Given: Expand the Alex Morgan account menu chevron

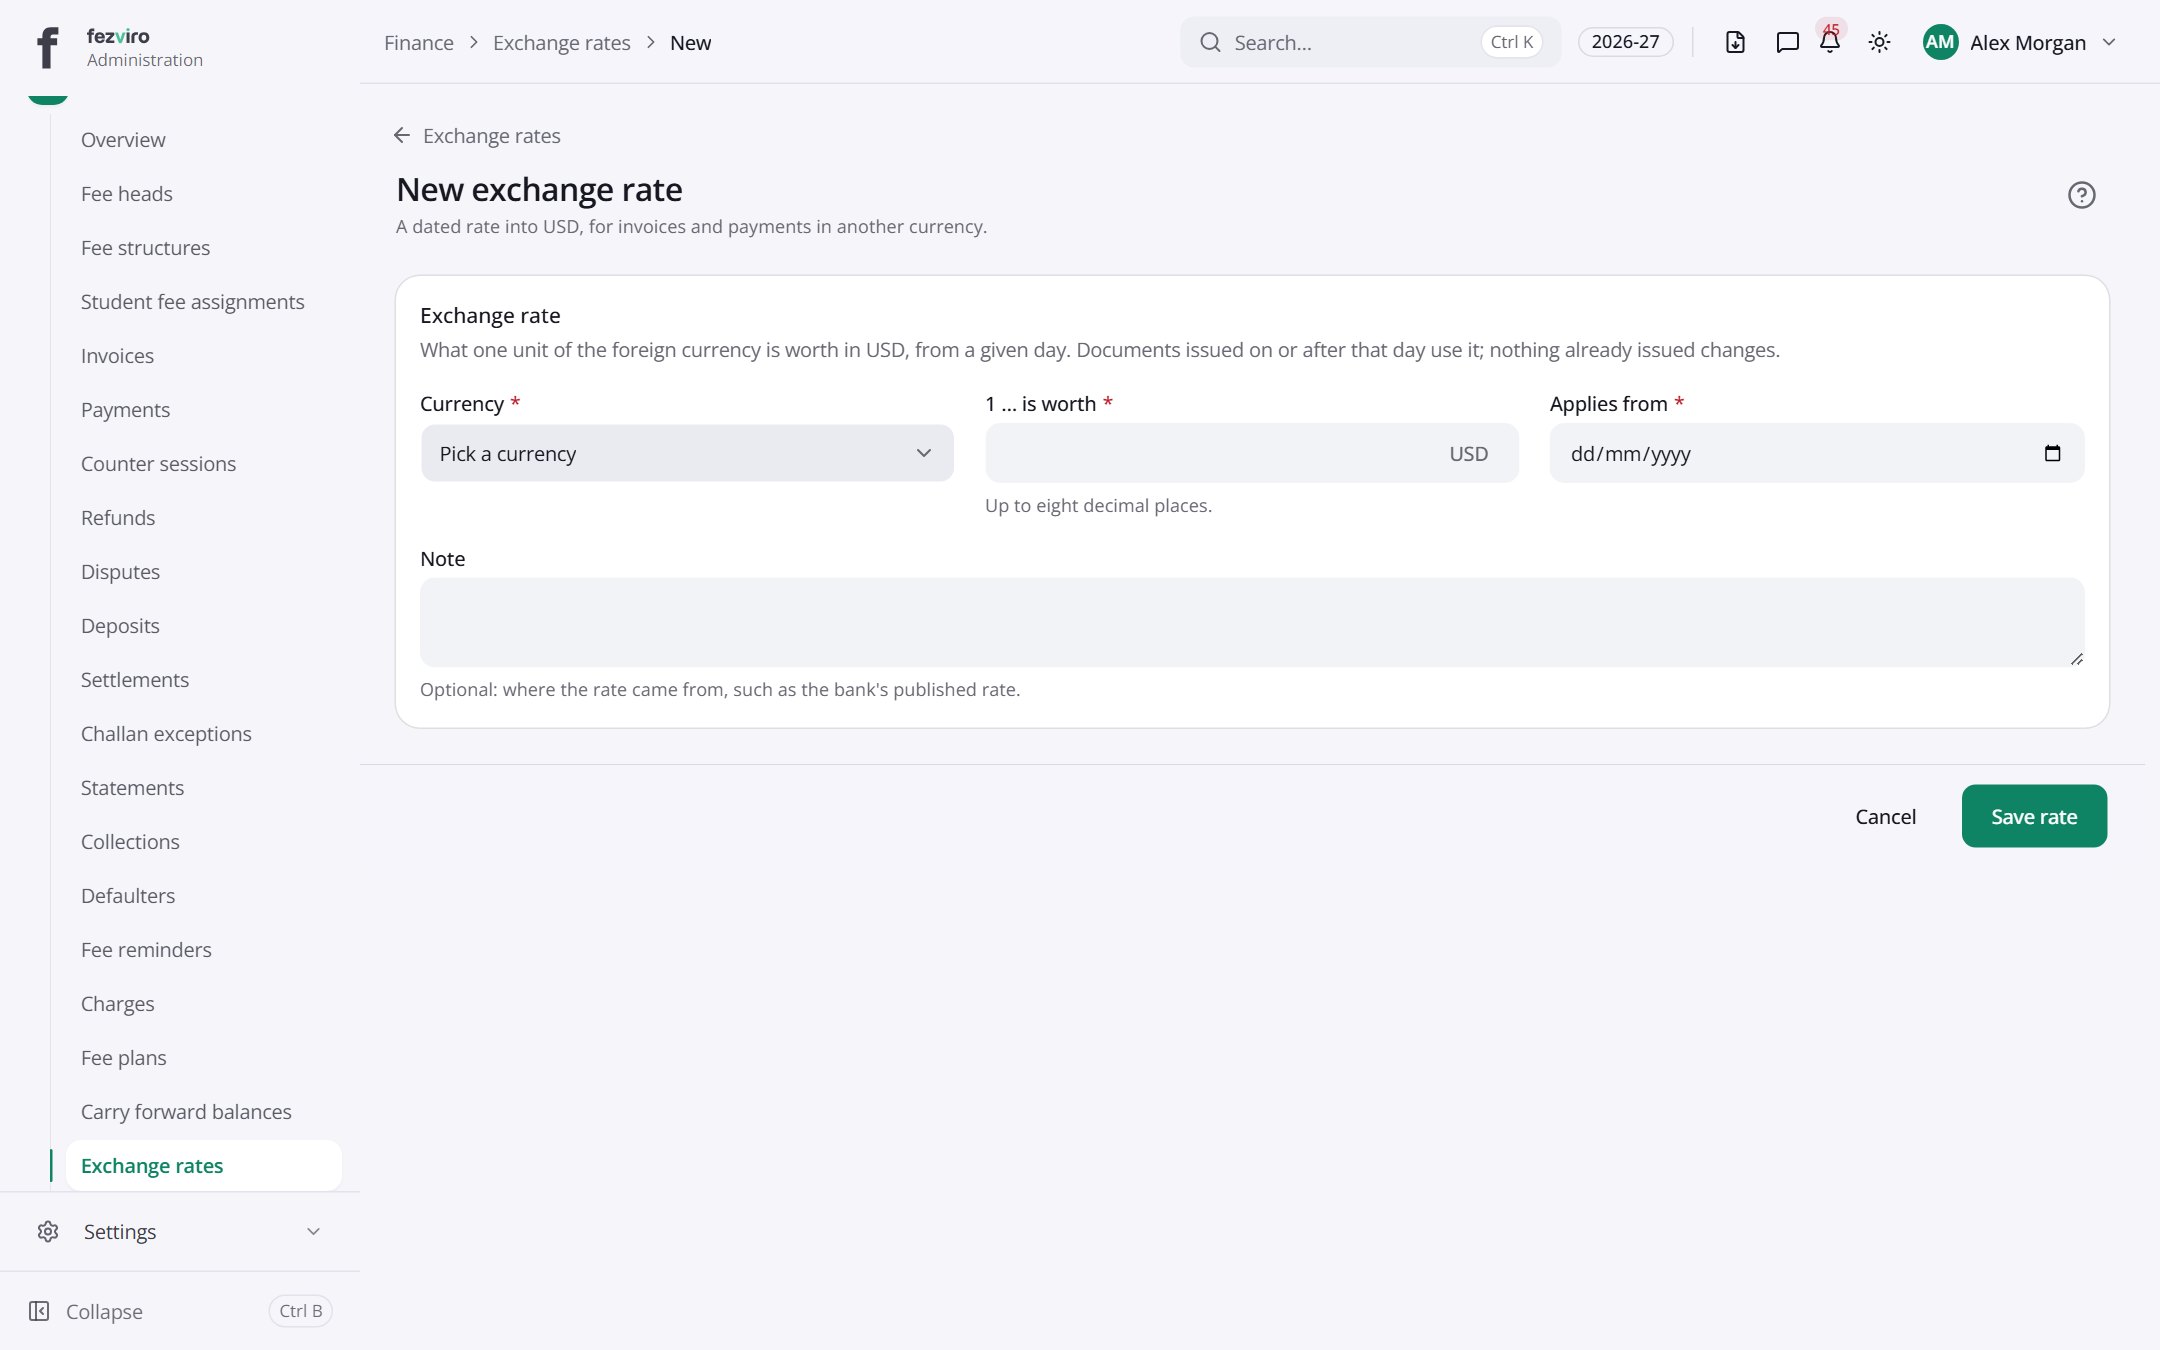Looking at the screenshot, I should pos(2109,42).
